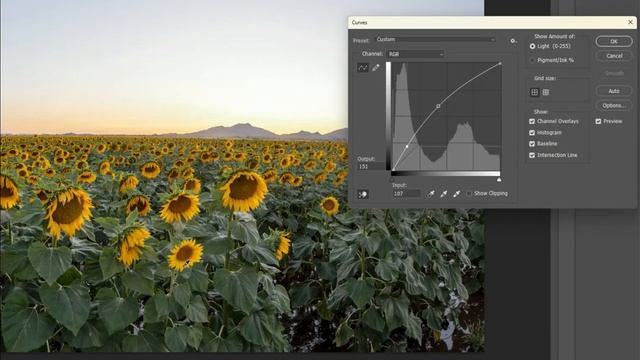
Task: Select the lower curve control point
Action: point(407,146)
